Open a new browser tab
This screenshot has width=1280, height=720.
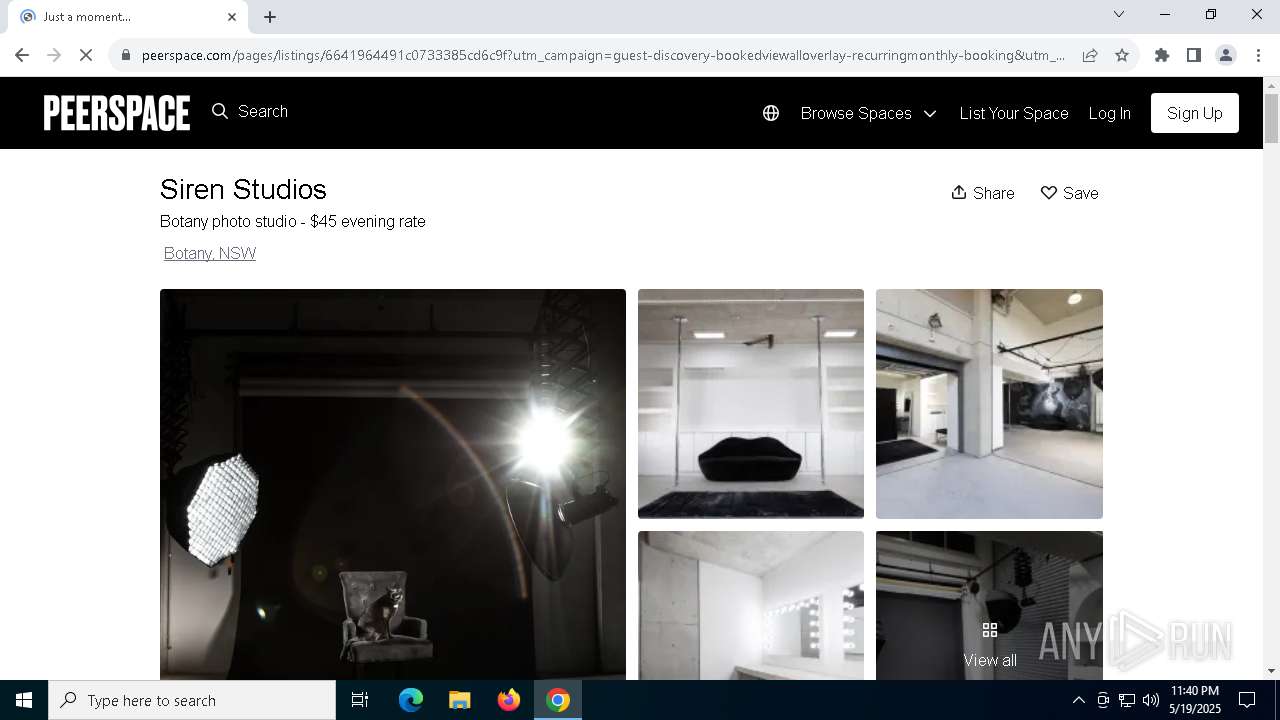tap(270, 16)
